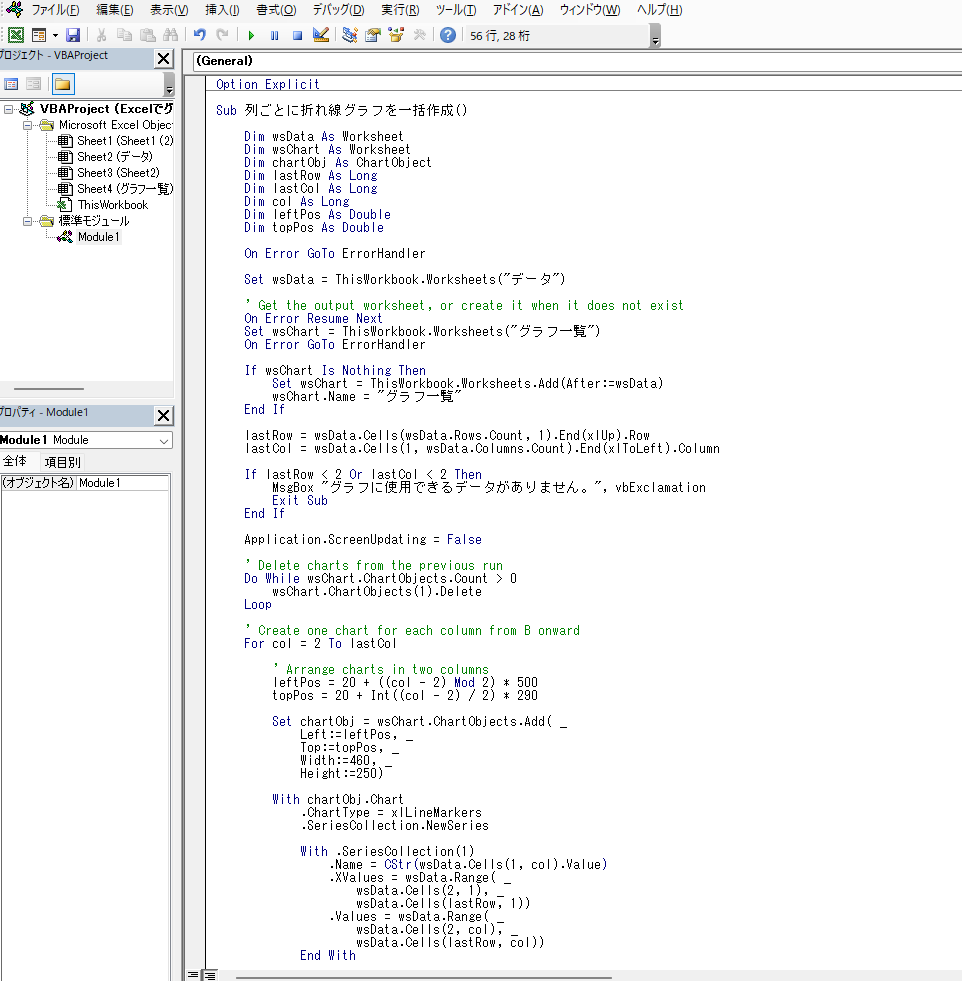962x981 pixels.
Task: Click the .ChartType = xlLineMarkers line
Action: (391, 813)
